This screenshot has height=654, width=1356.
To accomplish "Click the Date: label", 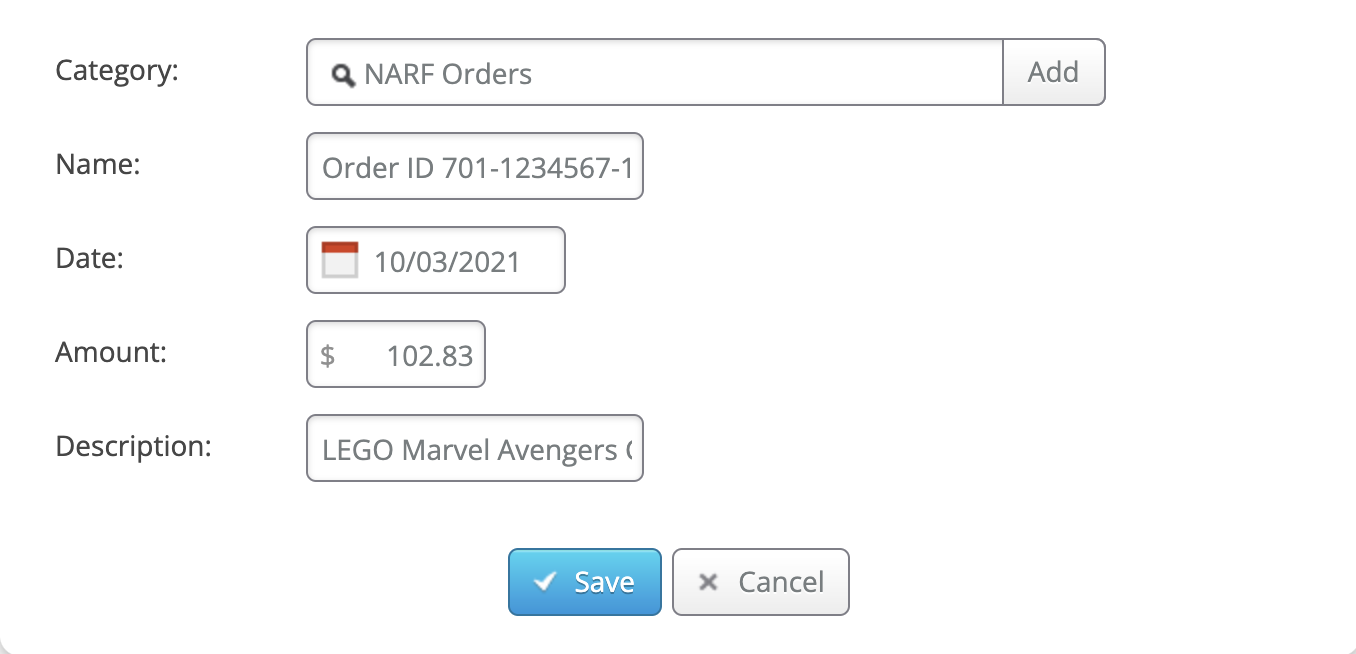I will tap(89, 259).
